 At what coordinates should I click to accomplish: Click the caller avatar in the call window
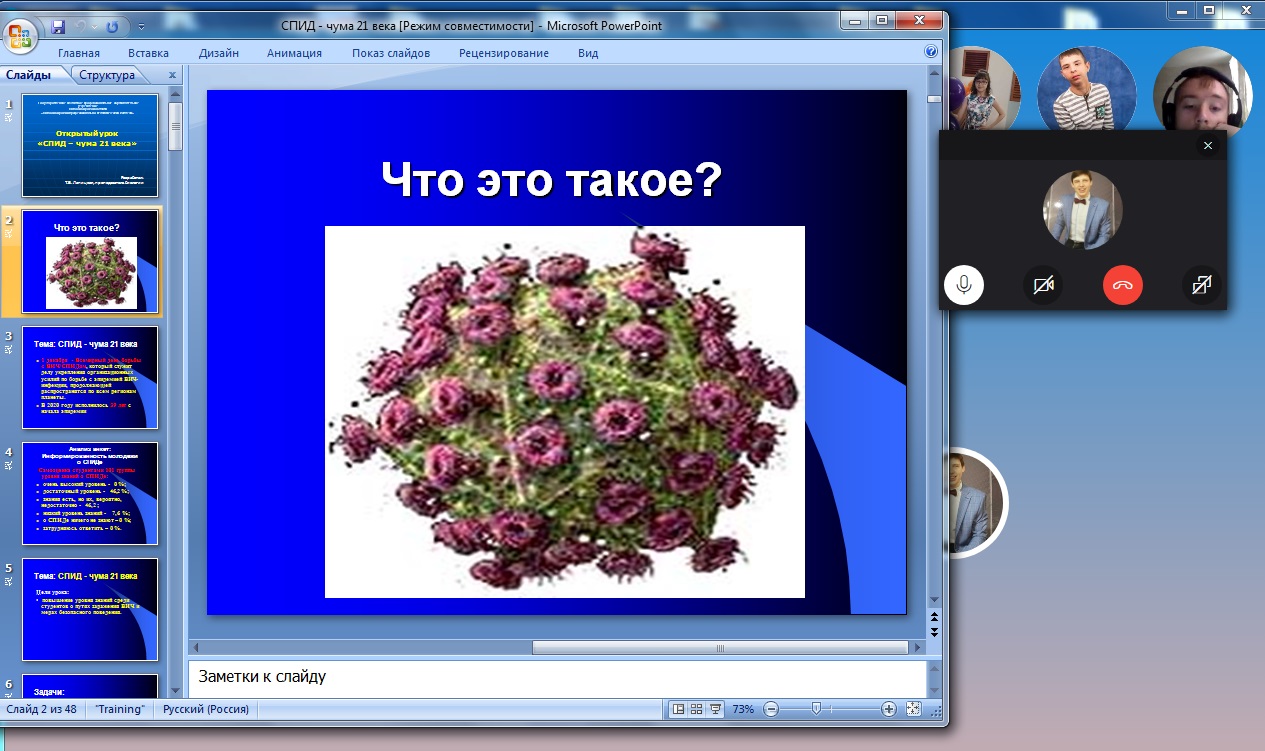click(x=1083, y=208)
